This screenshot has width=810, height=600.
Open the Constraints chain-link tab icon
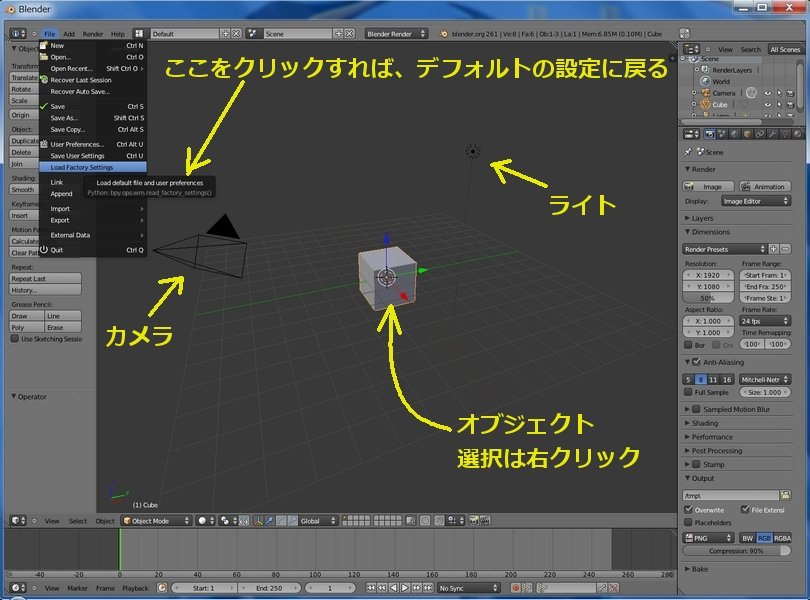pos(760,134)
